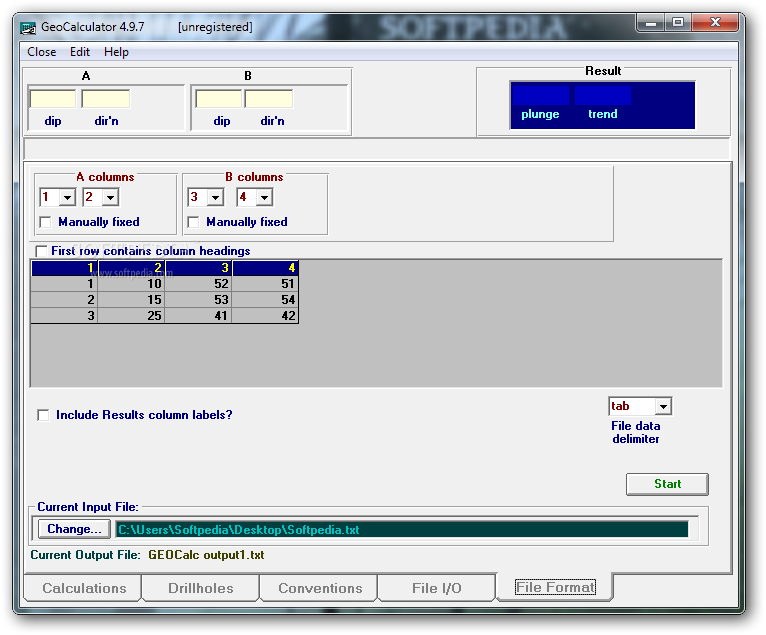Click the A dip input field

[x=53, y=99]
